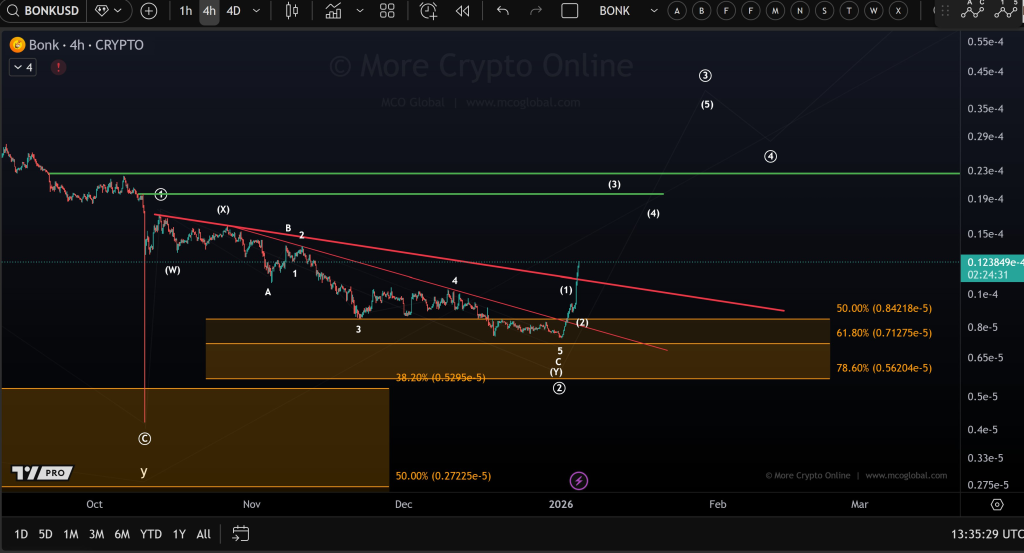Screen dimensions: 1024x553
Task: Click the purple lightning event icon
Action: [x=579, y=481]
